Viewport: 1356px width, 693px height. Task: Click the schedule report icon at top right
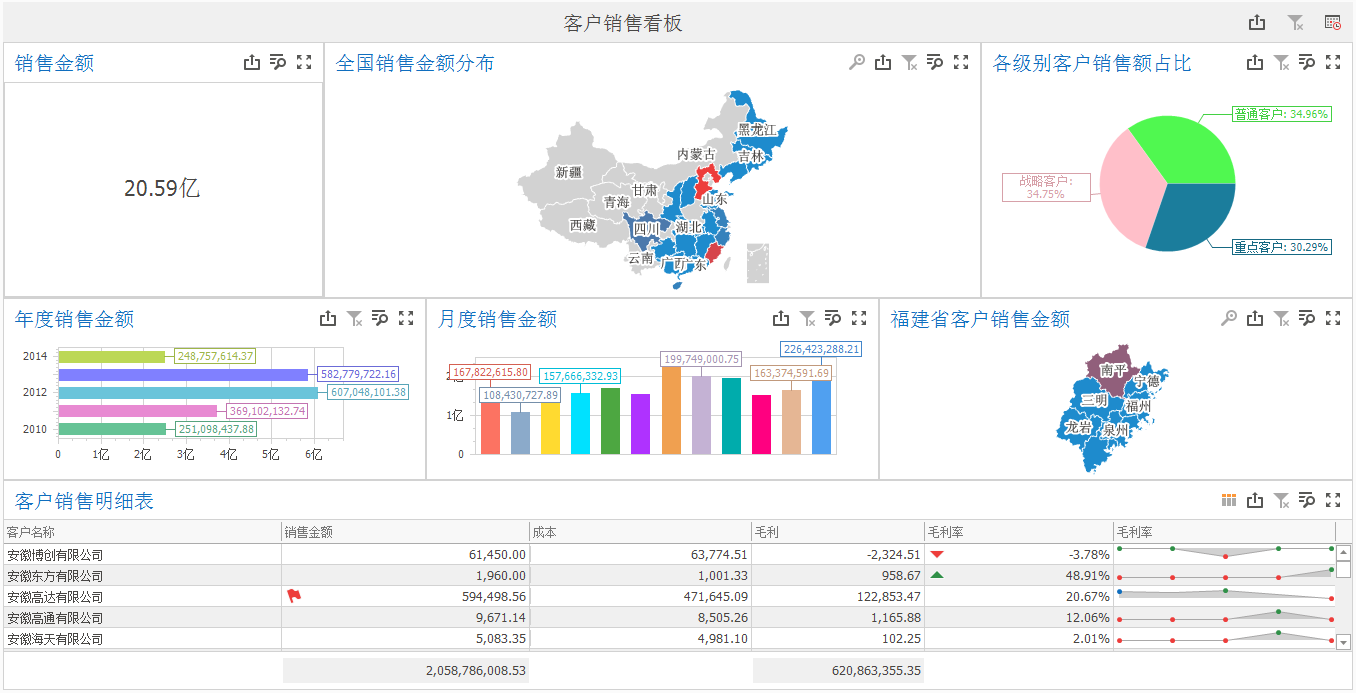[x=1333, y=20]
